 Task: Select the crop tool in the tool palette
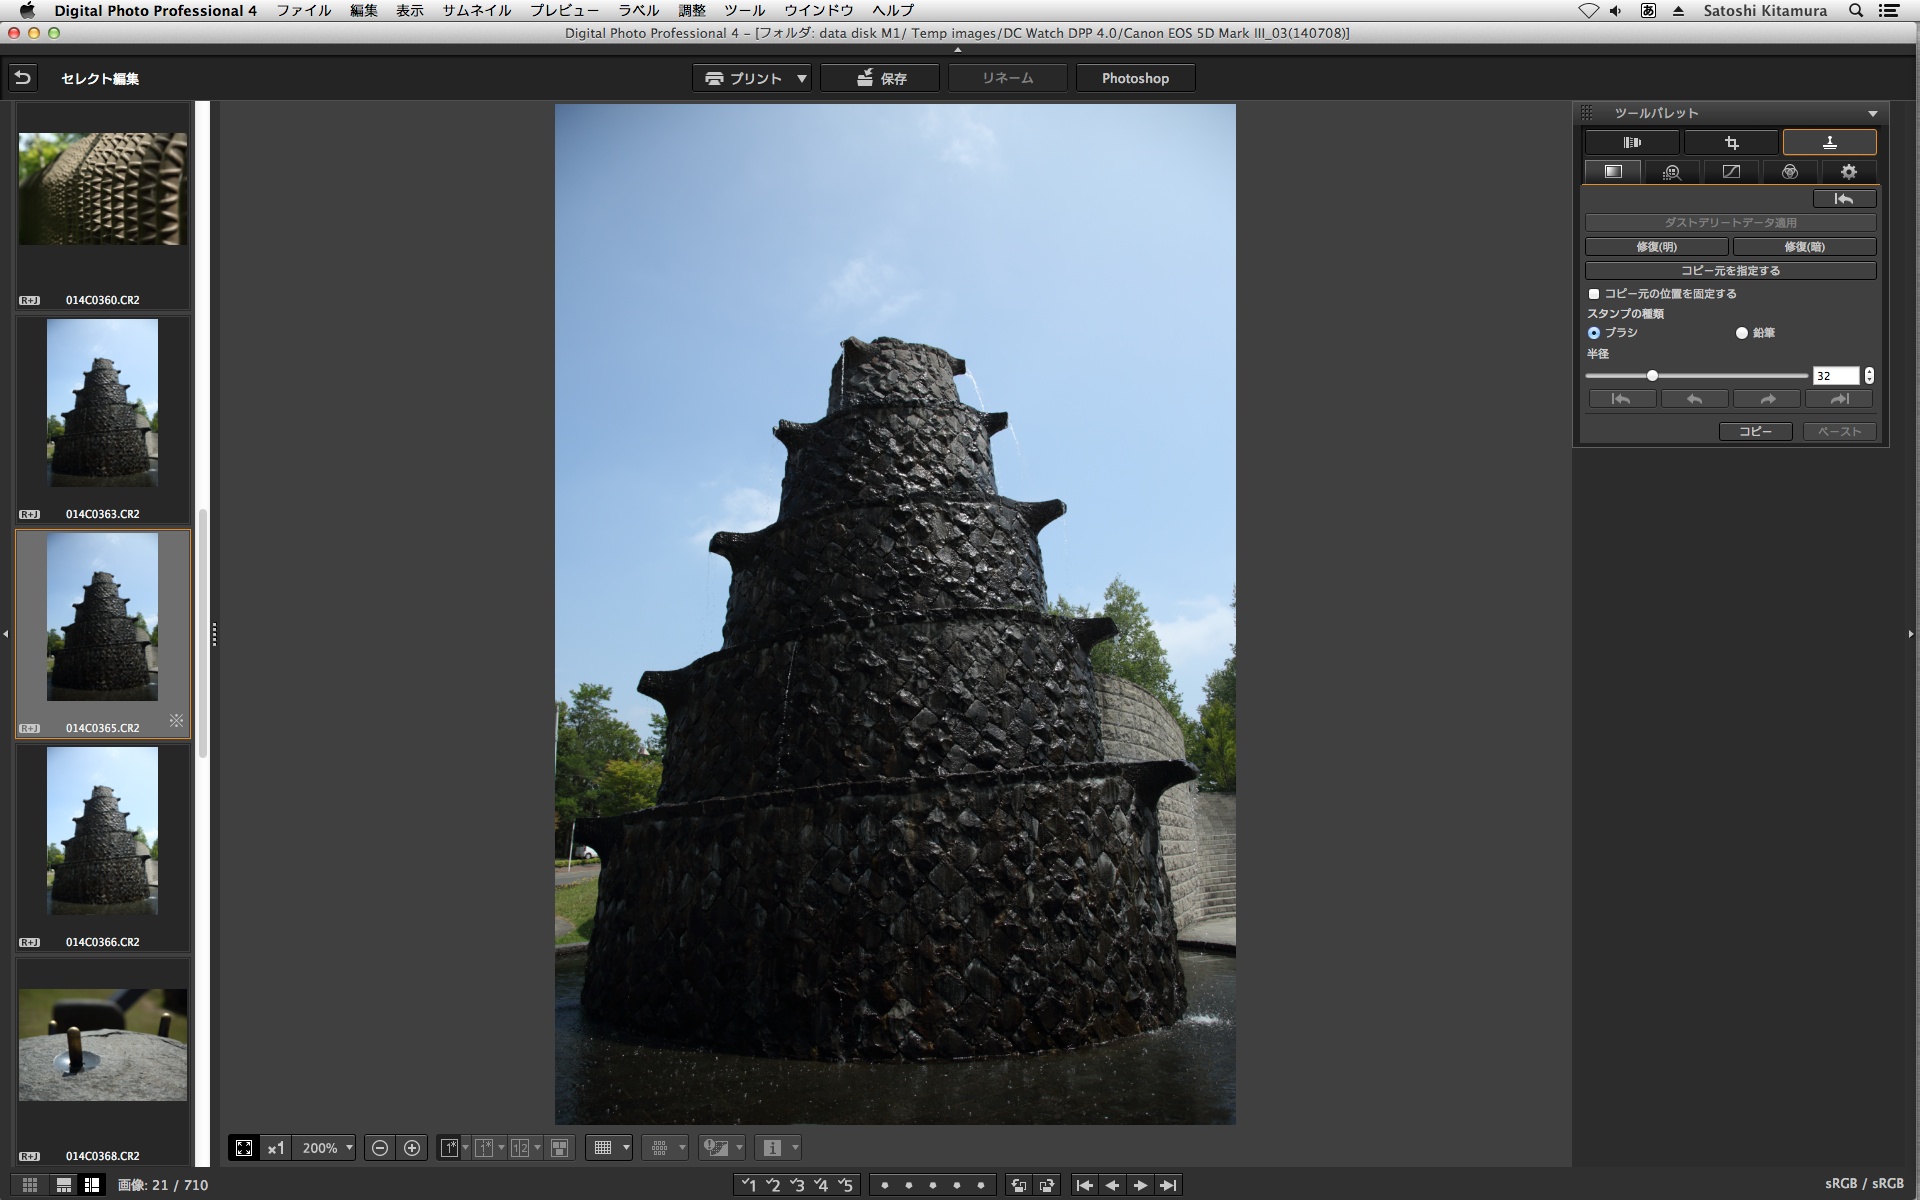tap(1731, 143)
